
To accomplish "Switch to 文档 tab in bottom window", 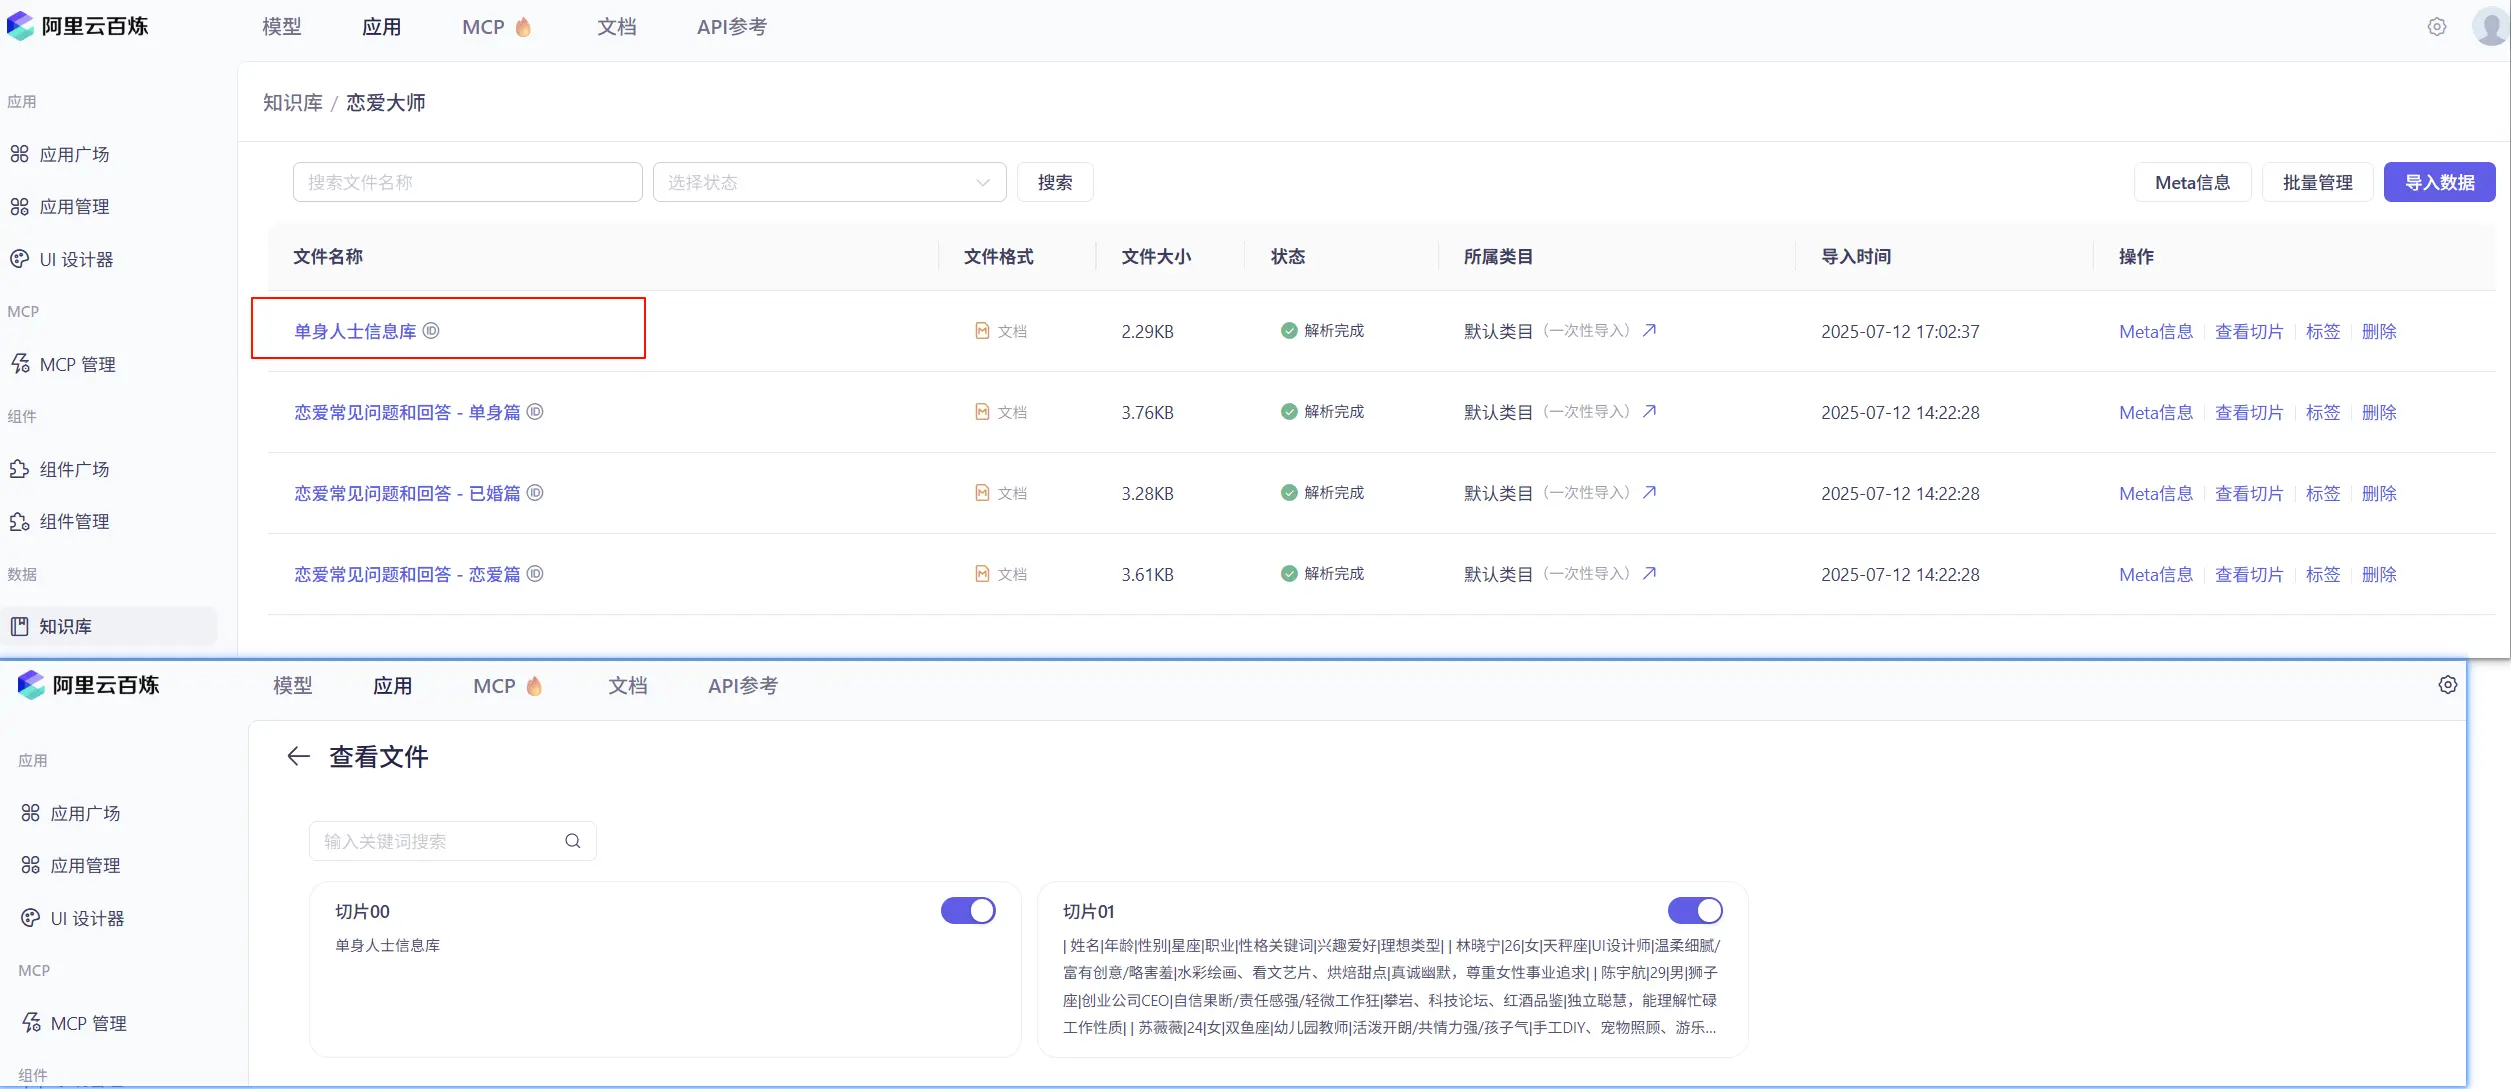I will (628, 686).
